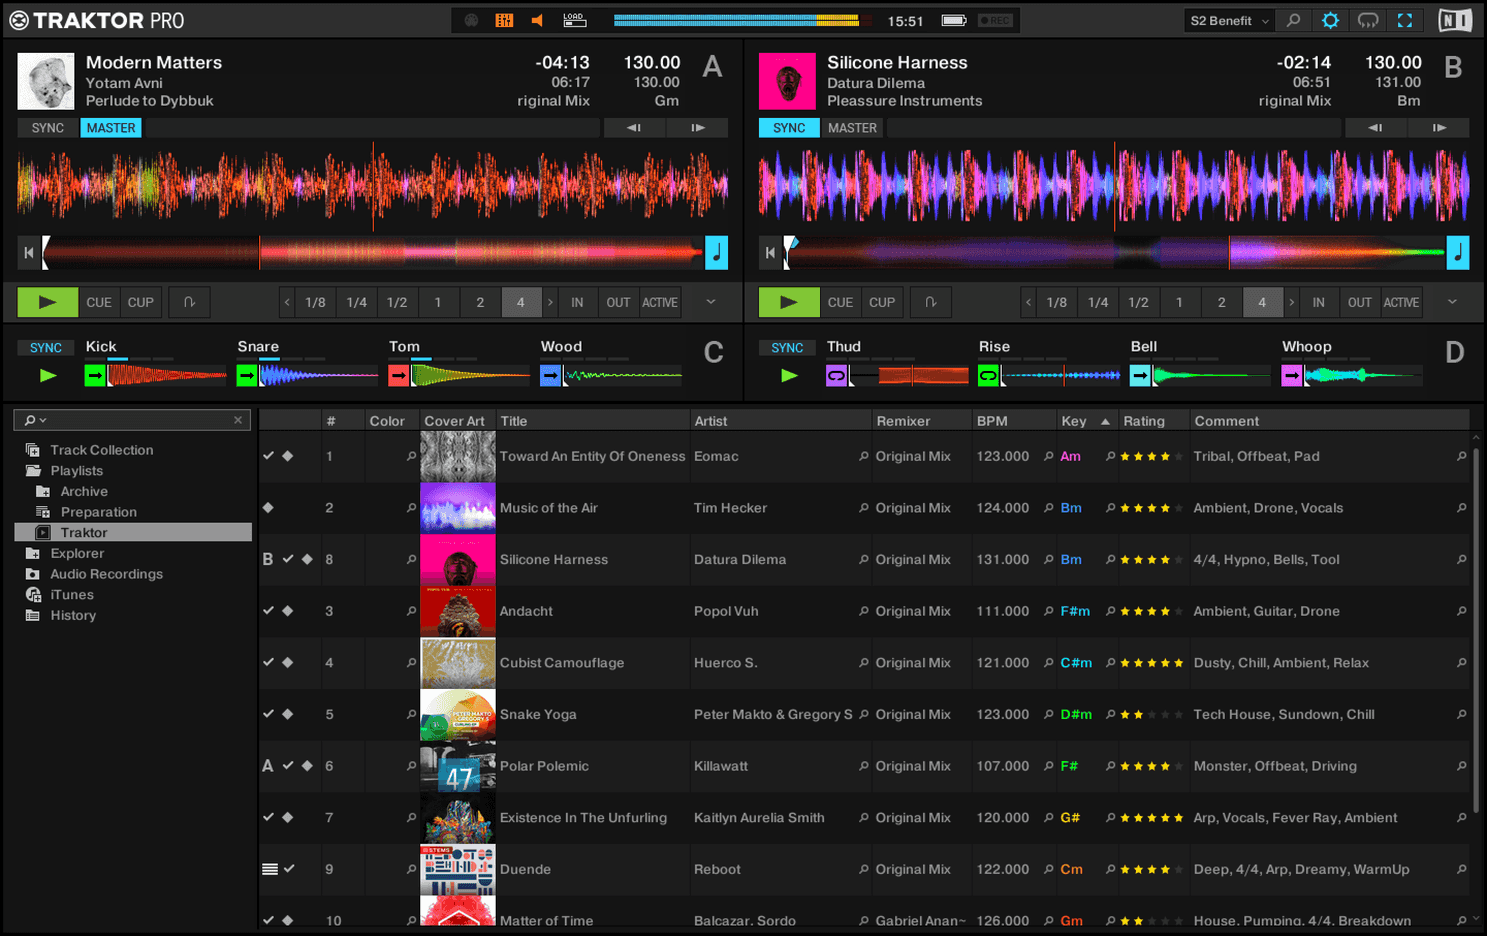Select the mixer layout icon in the header

pos(504,19)
